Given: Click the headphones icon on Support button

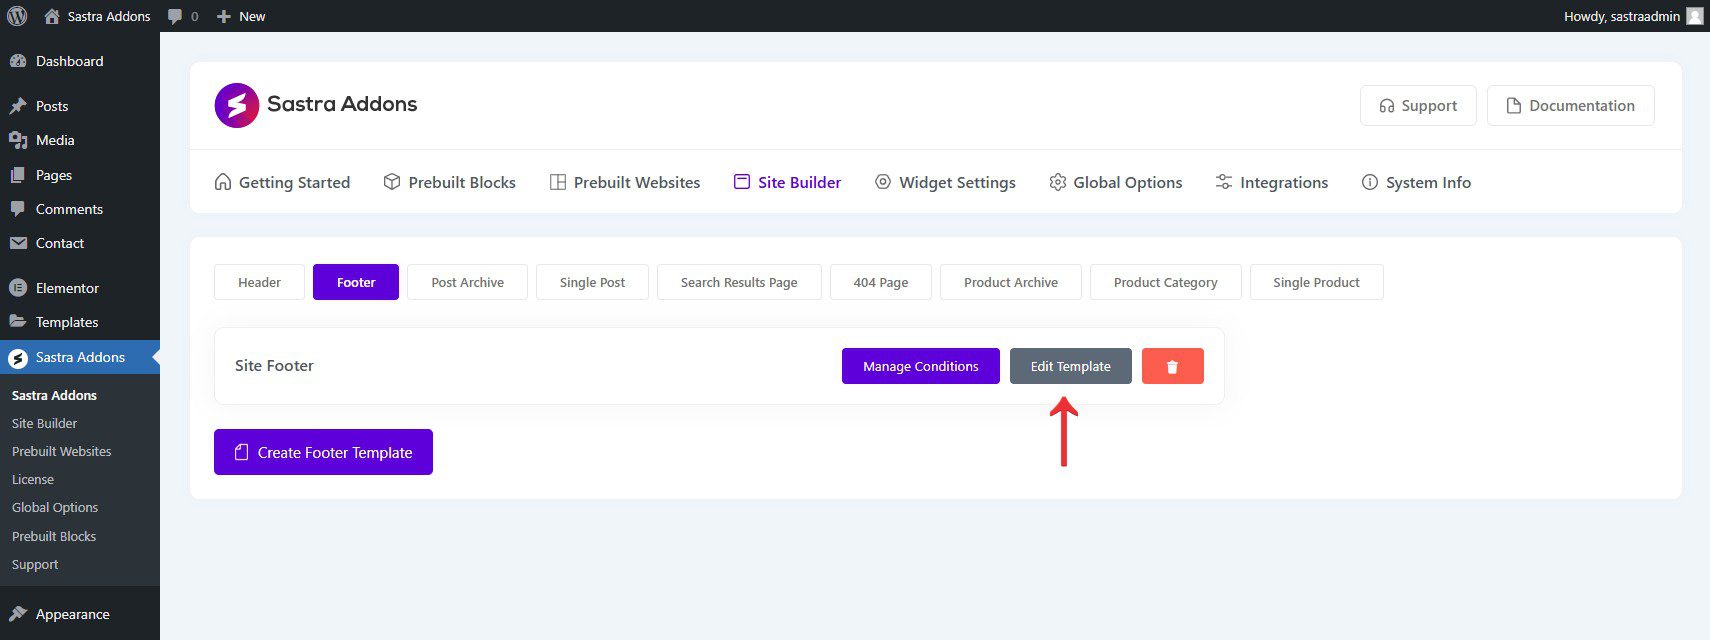Looking at the screenshot, I should tap(1387, 106).
